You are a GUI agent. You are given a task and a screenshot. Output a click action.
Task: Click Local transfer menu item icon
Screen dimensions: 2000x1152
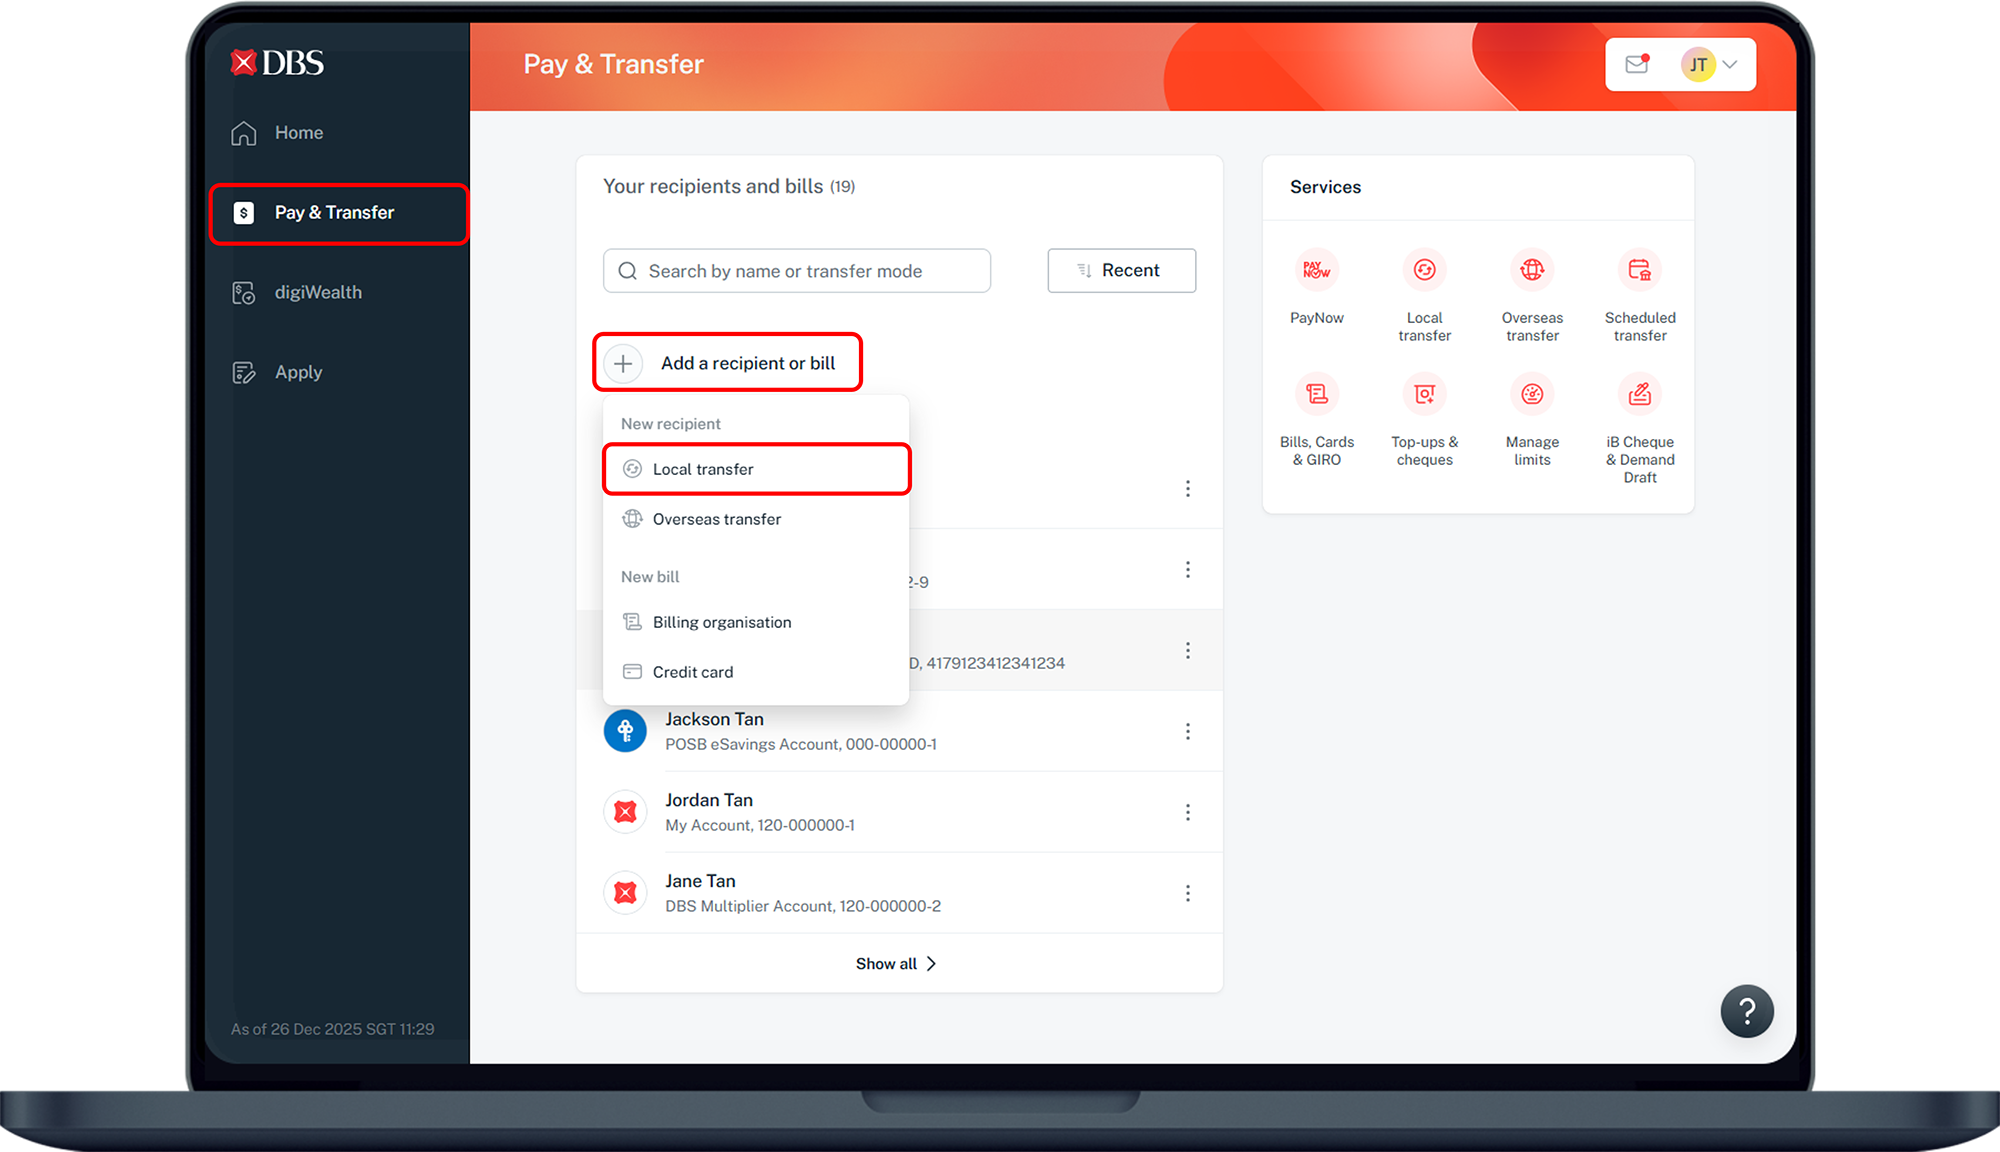point(632,469)
